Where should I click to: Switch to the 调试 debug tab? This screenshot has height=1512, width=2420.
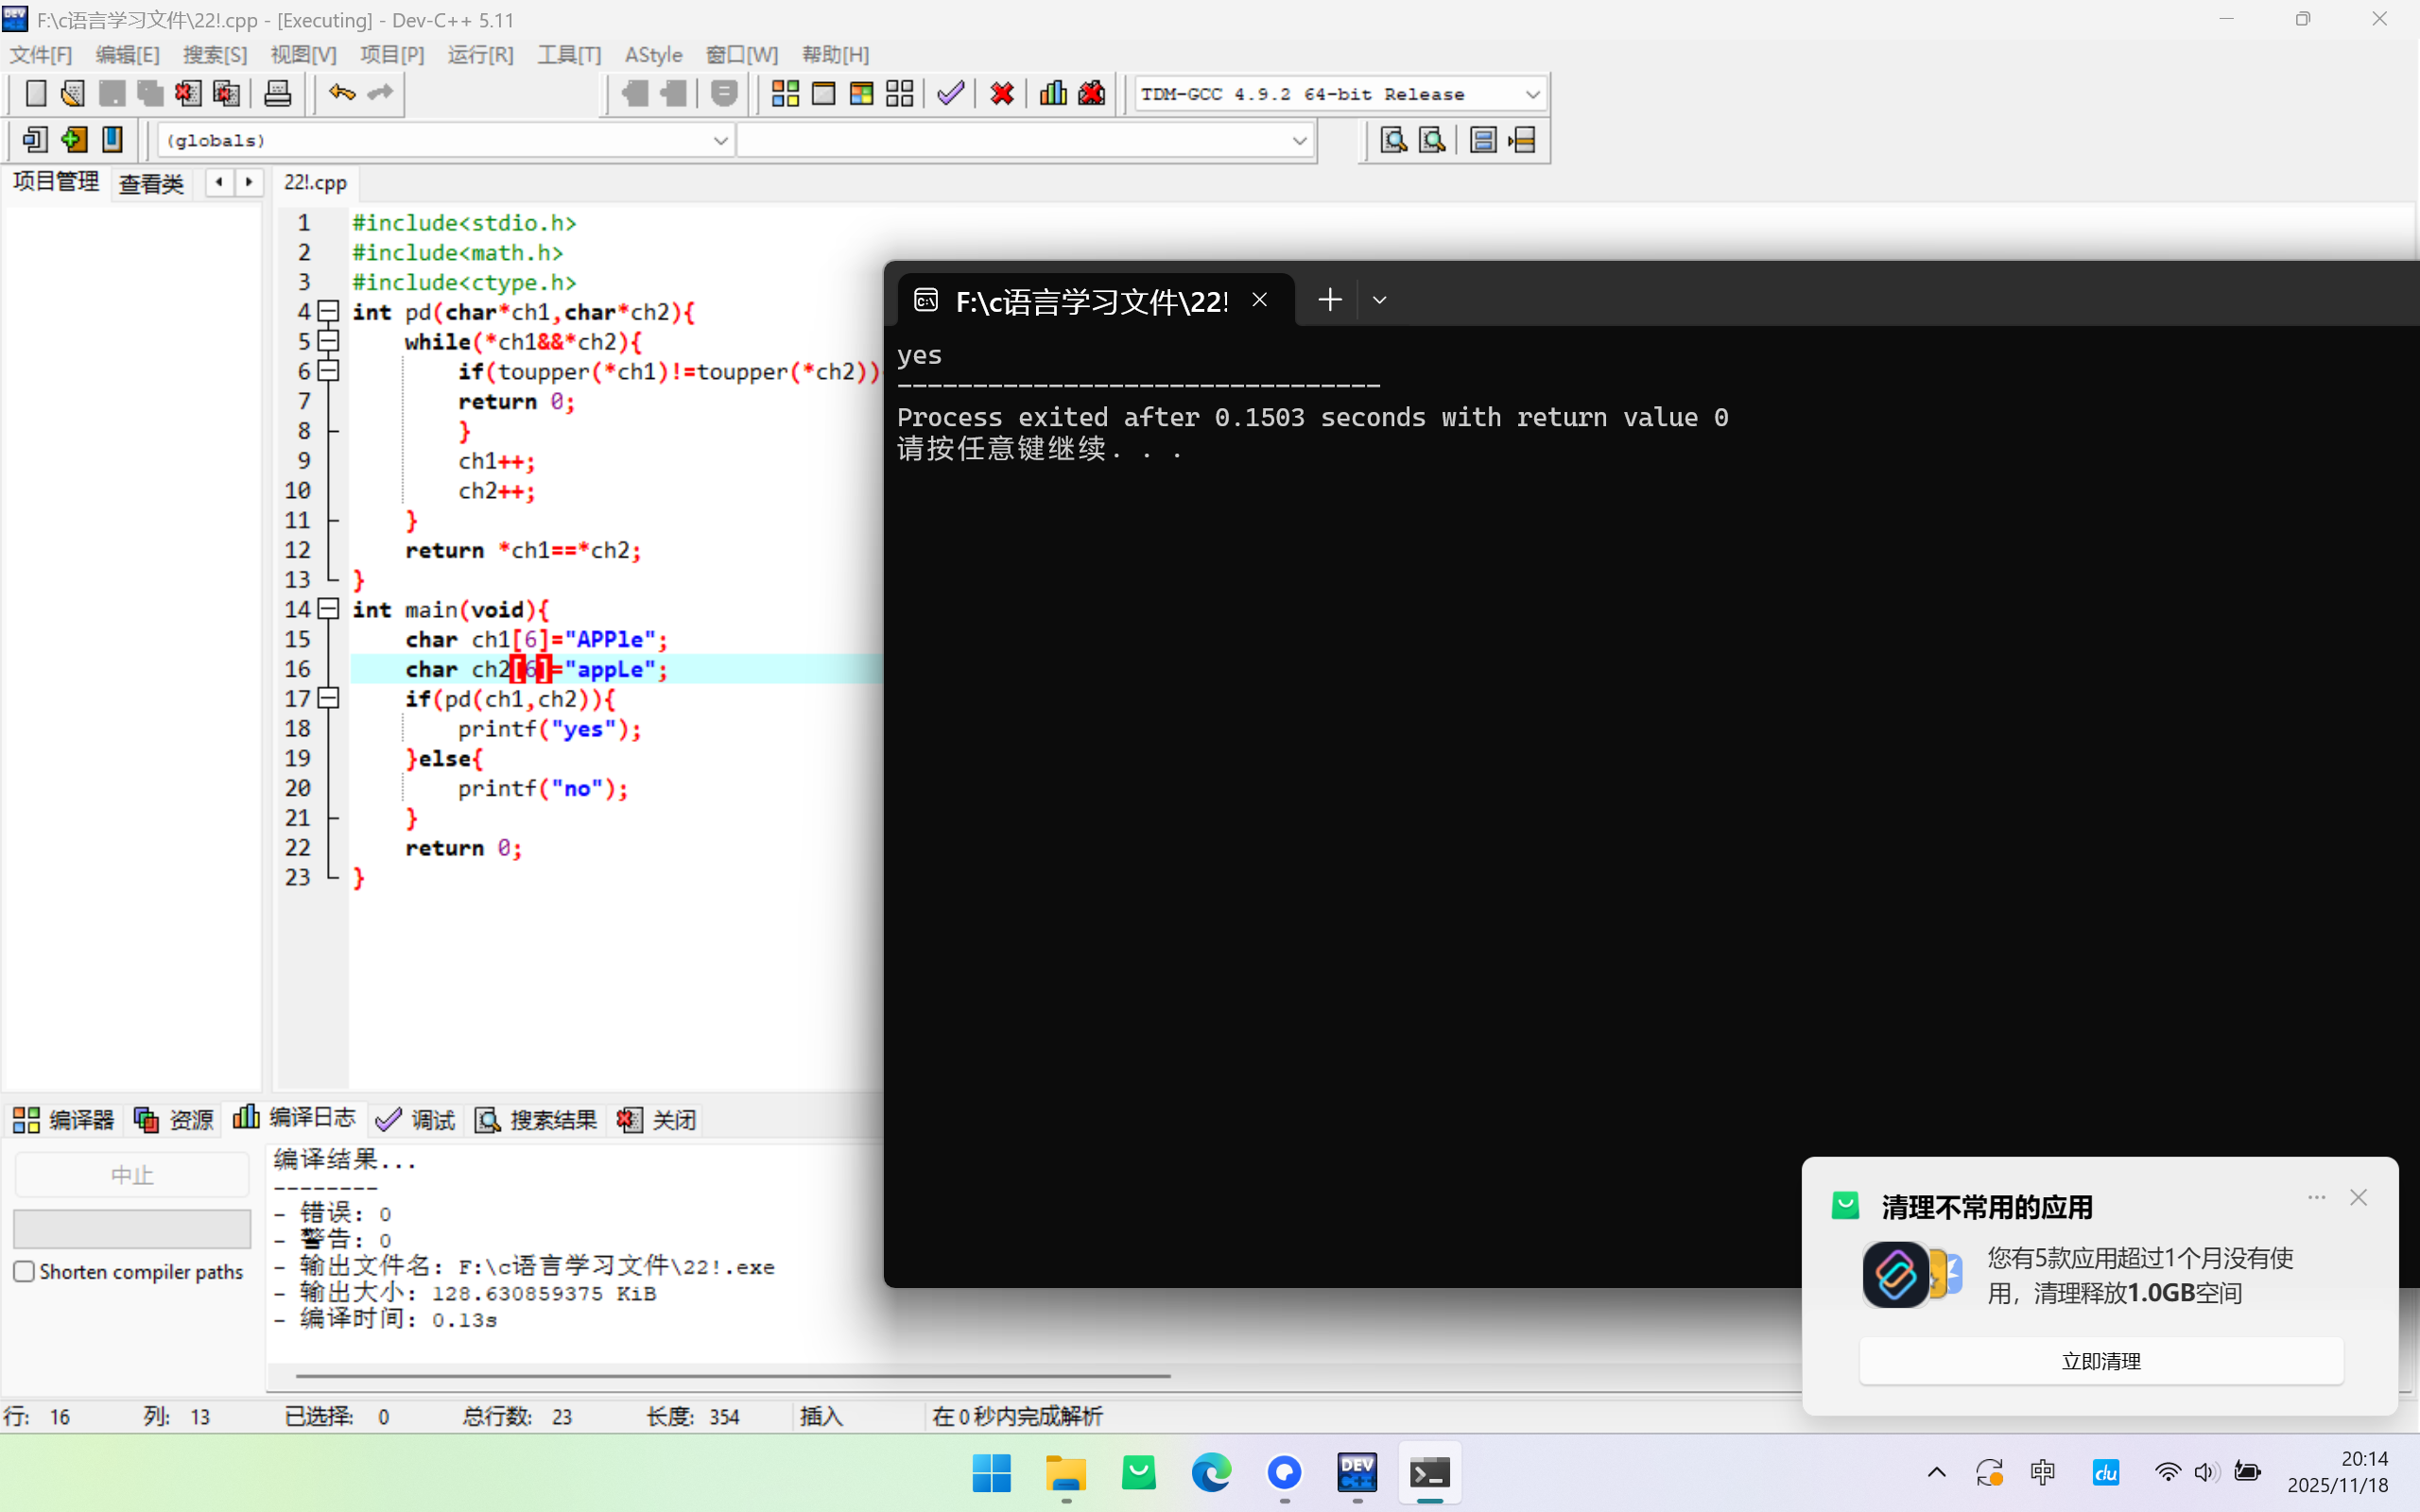click(x=416, y=1119)
